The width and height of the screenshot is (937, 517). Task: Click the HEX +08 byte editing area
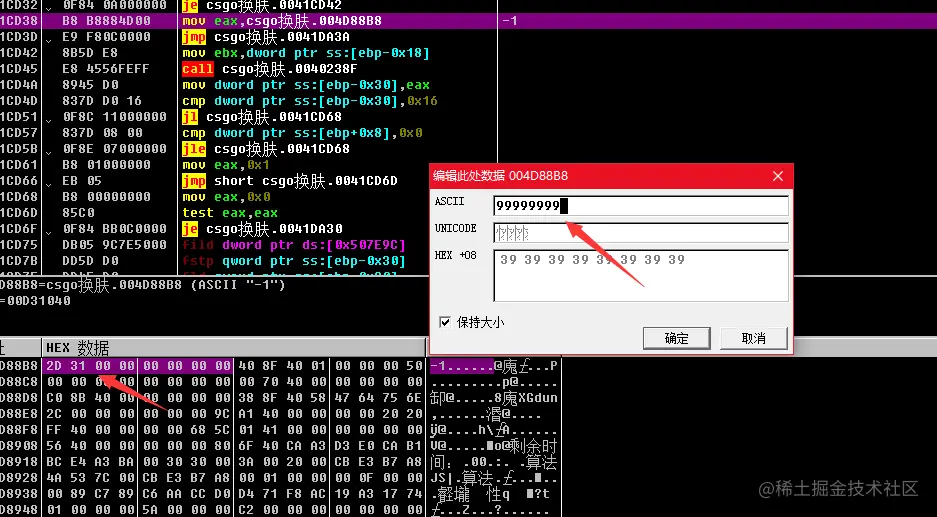pos(641,276)
